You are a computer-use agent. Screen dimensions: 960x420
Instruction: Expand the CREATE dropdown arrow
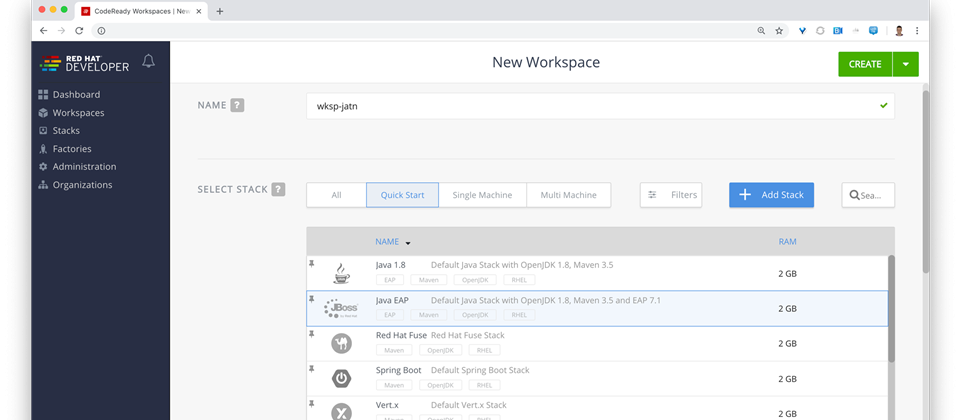906,64
